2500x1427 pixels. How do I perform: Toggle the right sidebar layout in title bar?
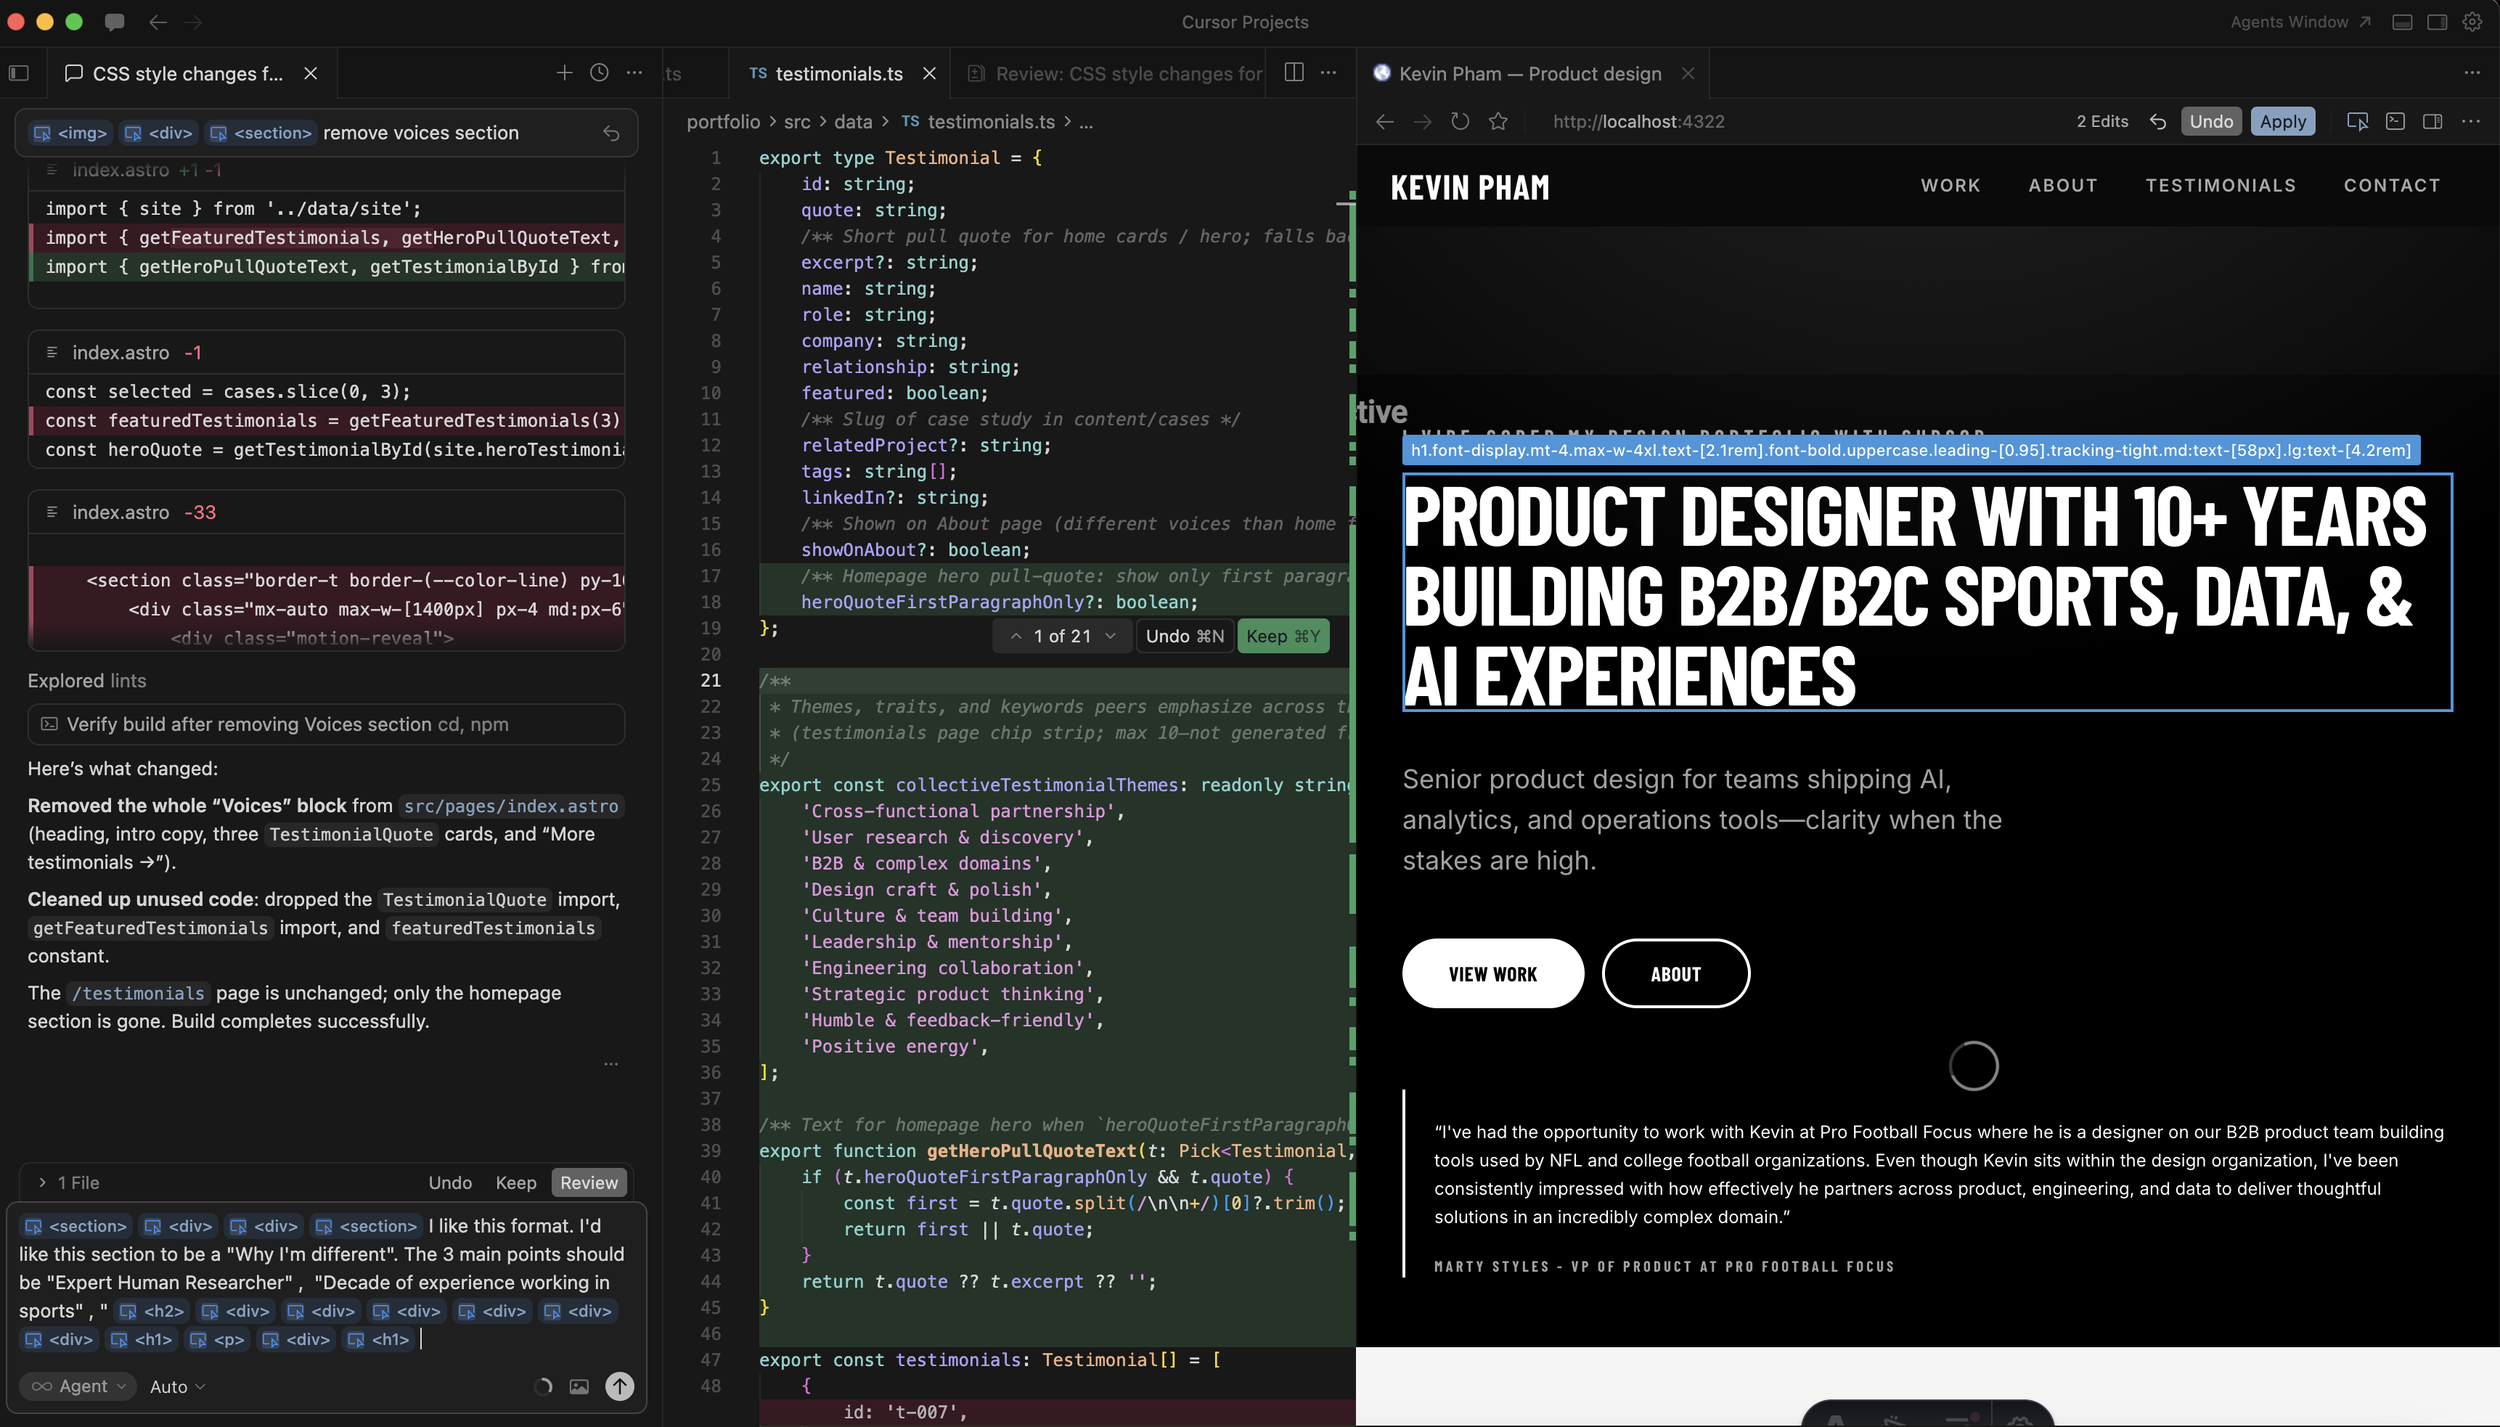pos(2437,22)
